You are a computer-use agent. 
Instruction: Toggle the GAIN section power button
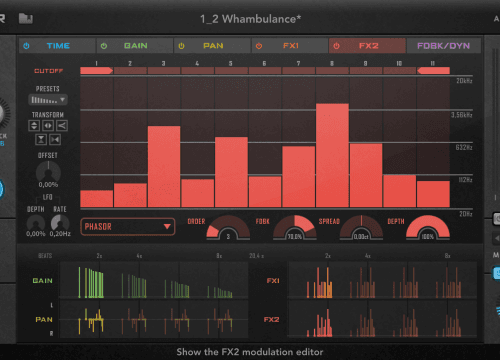104,46
